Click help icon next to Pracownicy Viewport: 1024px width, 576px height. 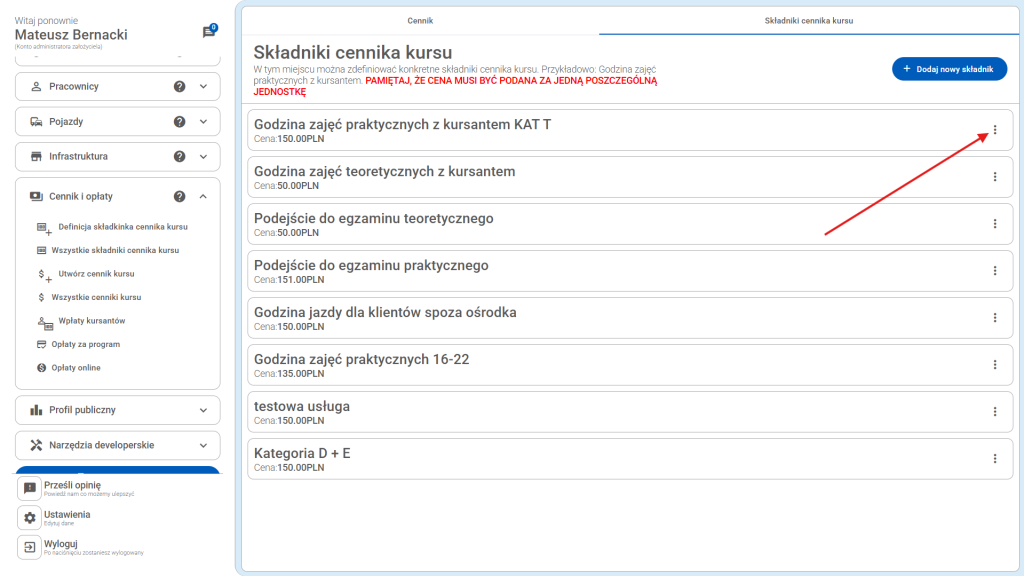click(x=180, y=87)
